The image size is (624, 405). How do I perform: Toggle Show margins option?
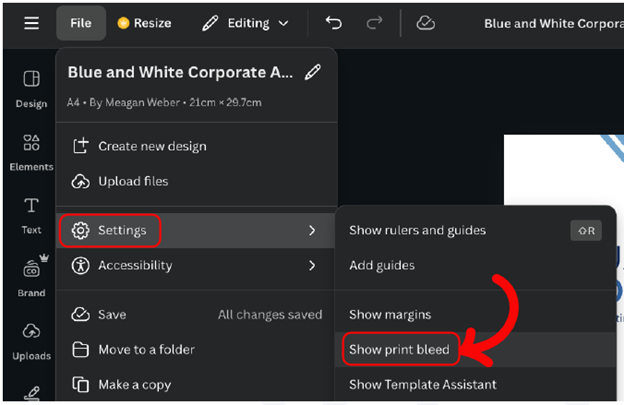[x=391, y=315]
